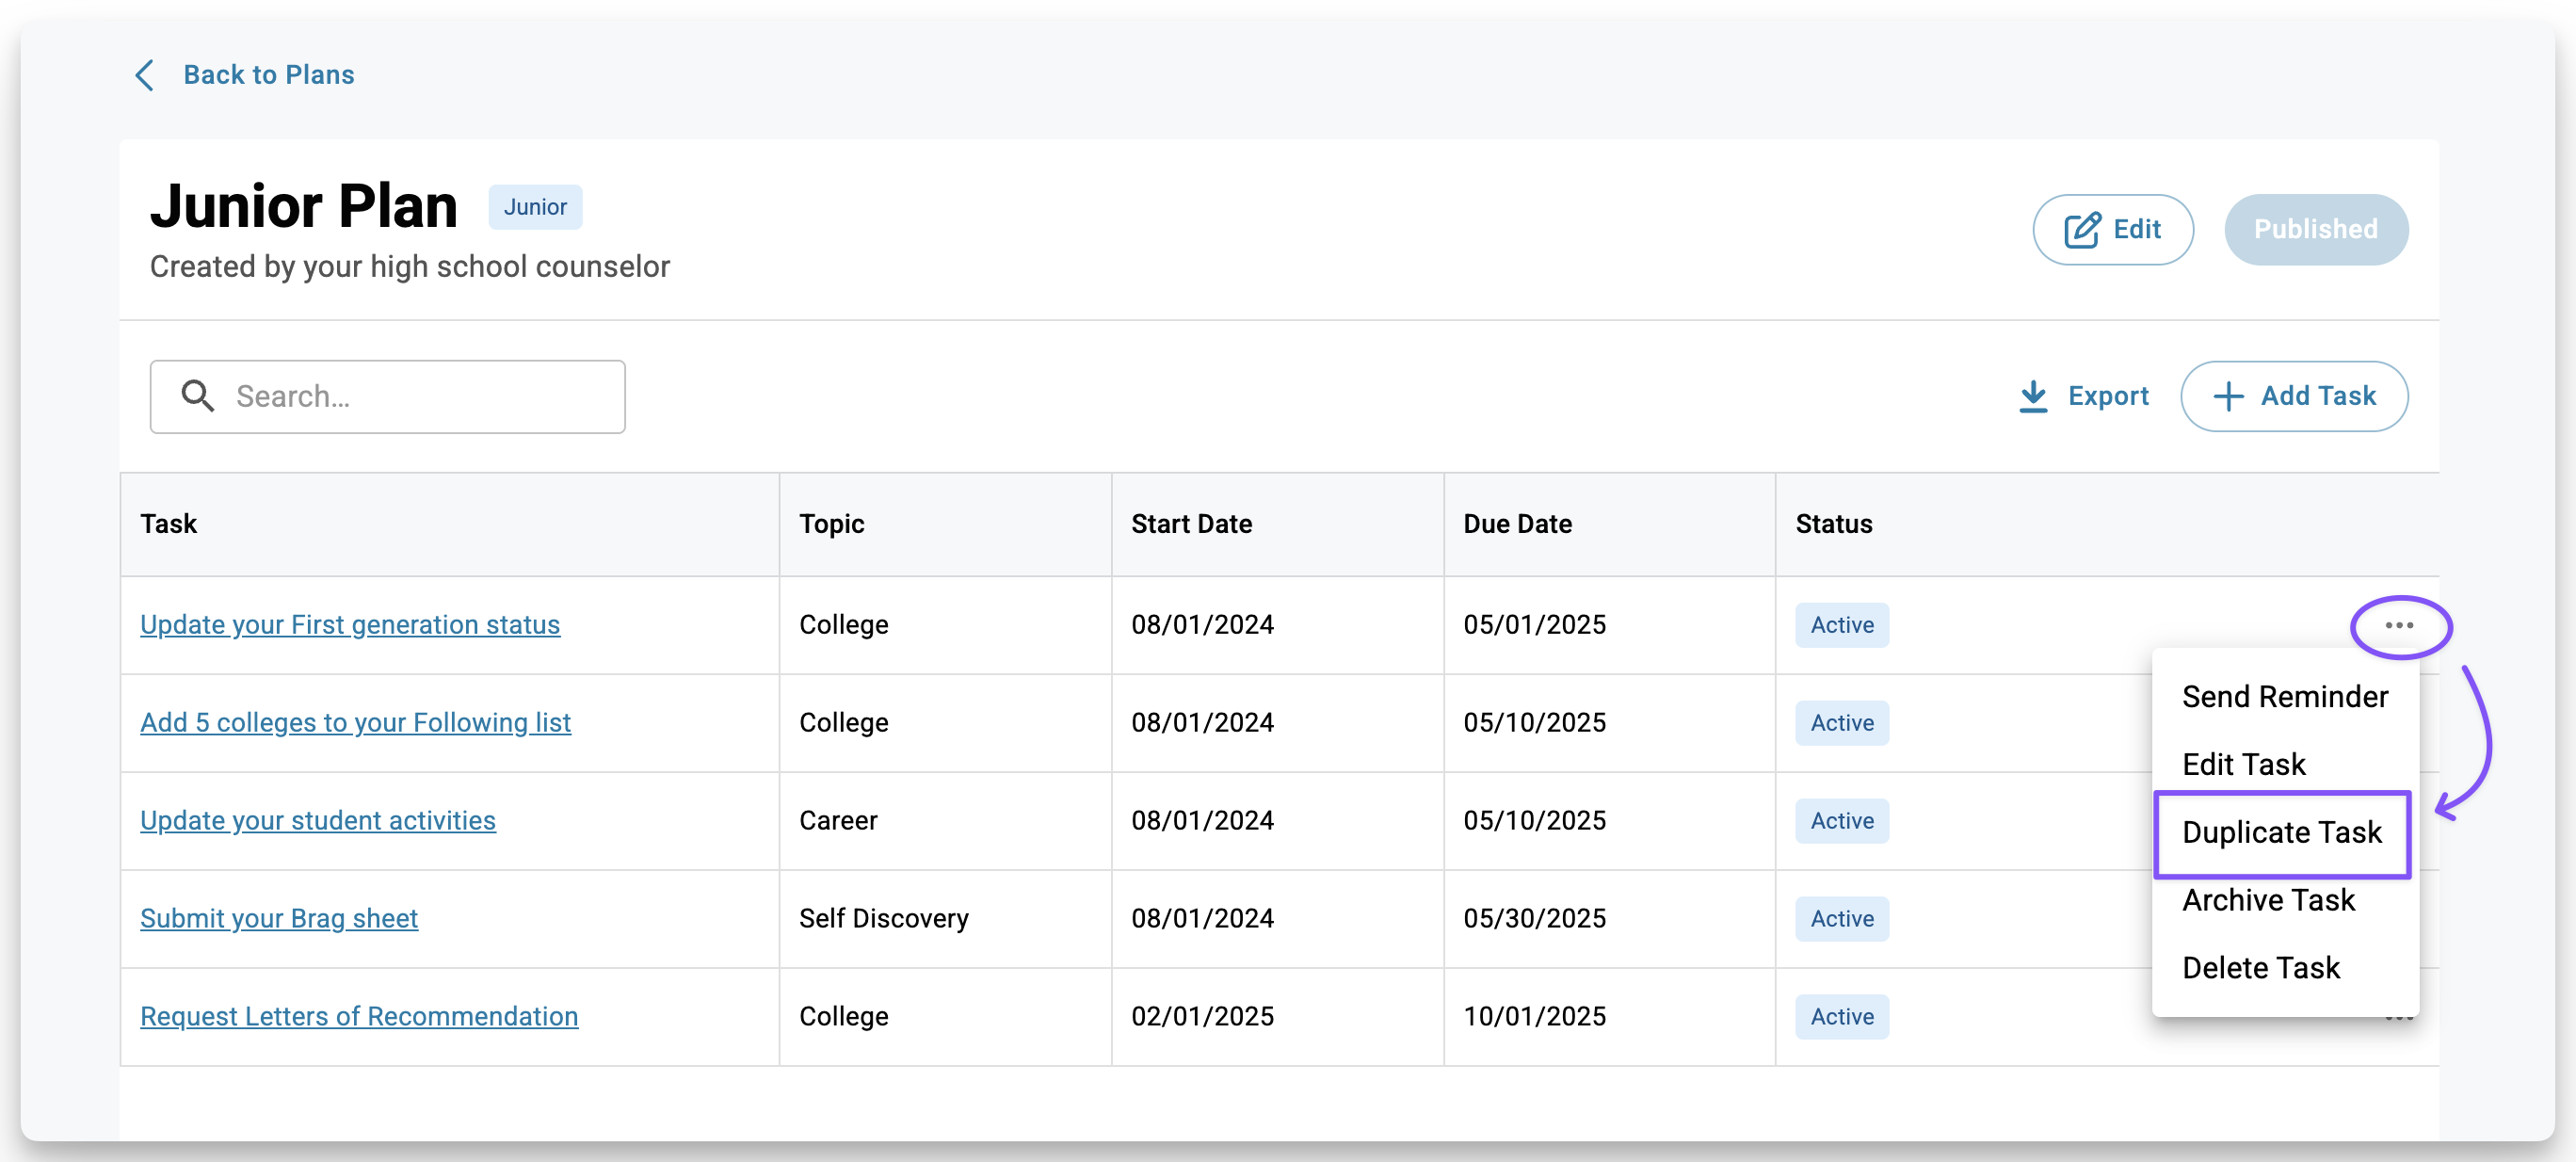Choose Edit Task from the menu

[2243, 764]
